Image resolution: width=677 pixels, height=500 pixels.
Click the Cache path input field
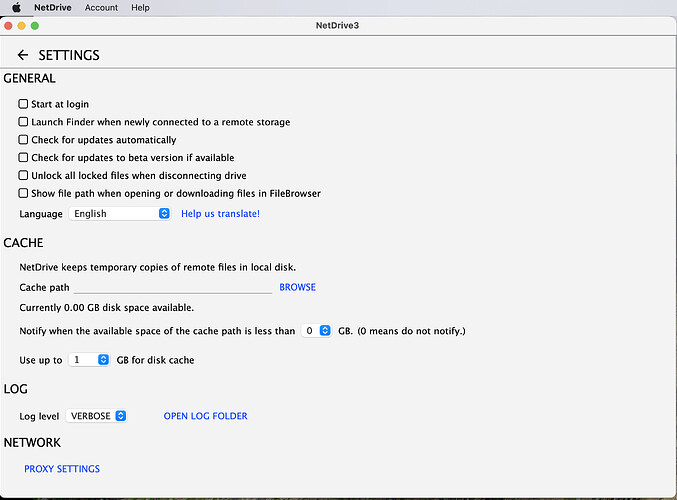(x=173, y=287)
